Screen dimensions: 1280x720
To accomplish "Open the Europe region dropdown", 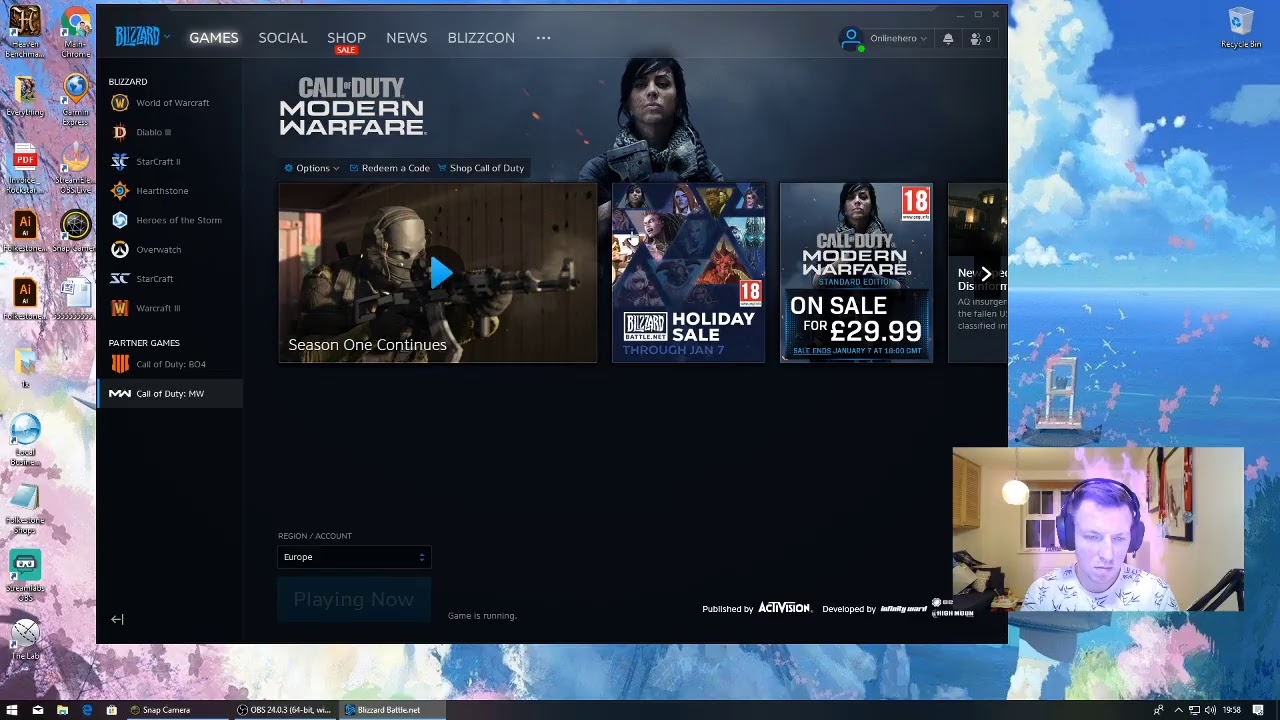I will [354, 557].
